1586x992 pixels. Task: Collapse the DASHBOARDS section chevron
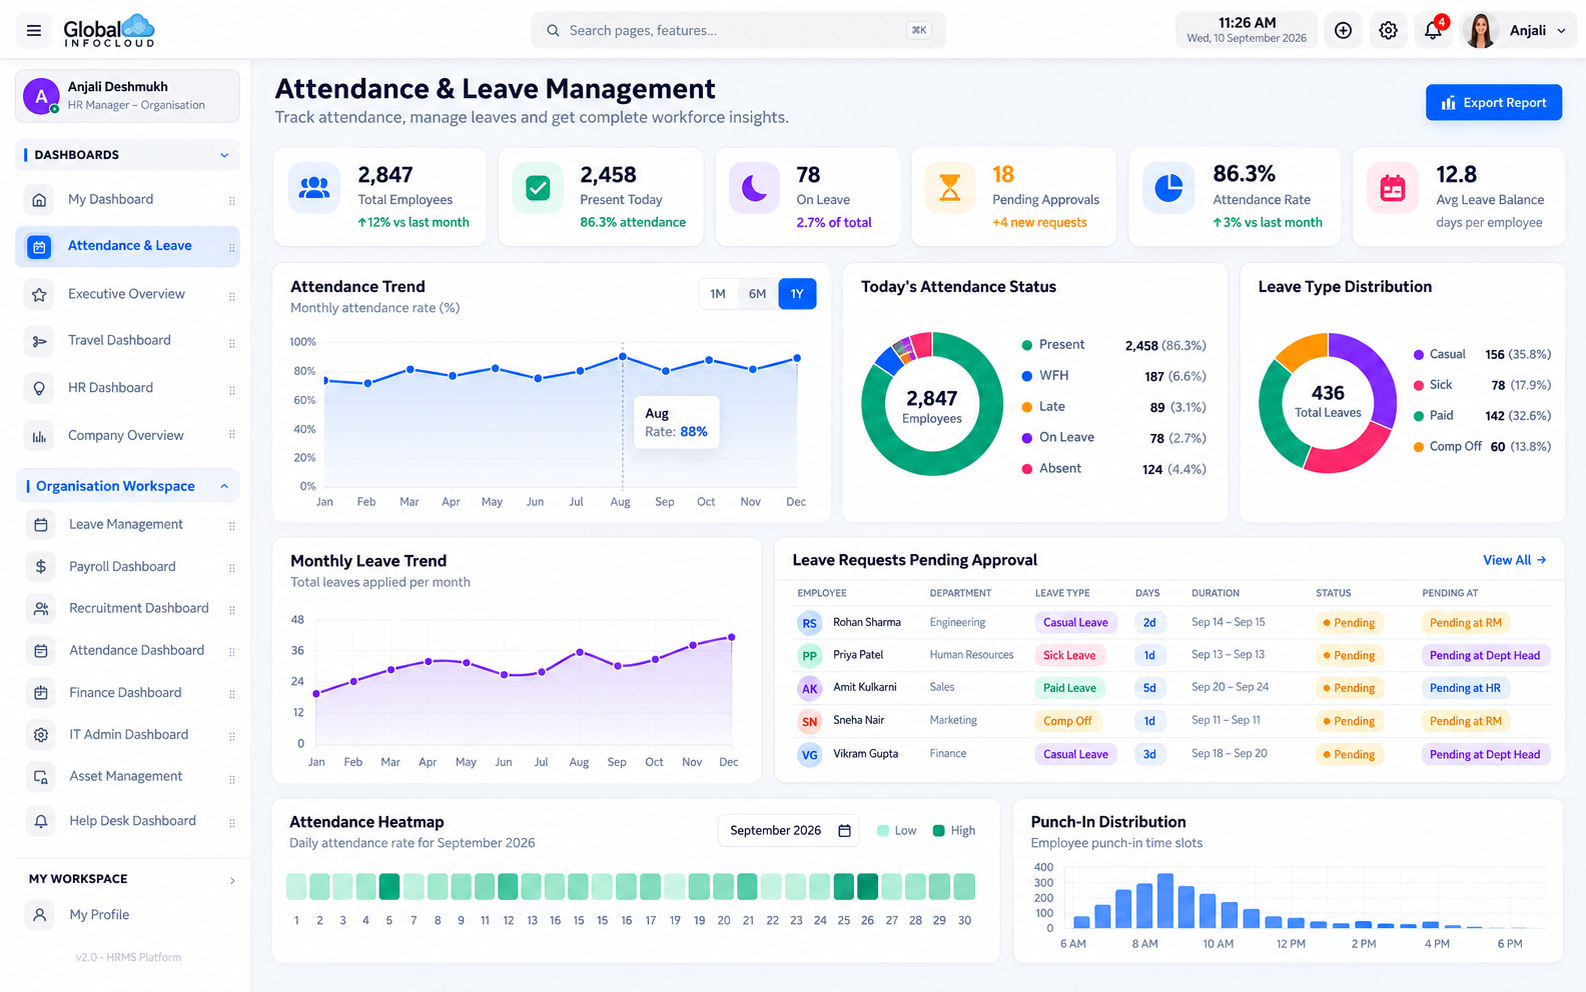[x=224, y=155]
